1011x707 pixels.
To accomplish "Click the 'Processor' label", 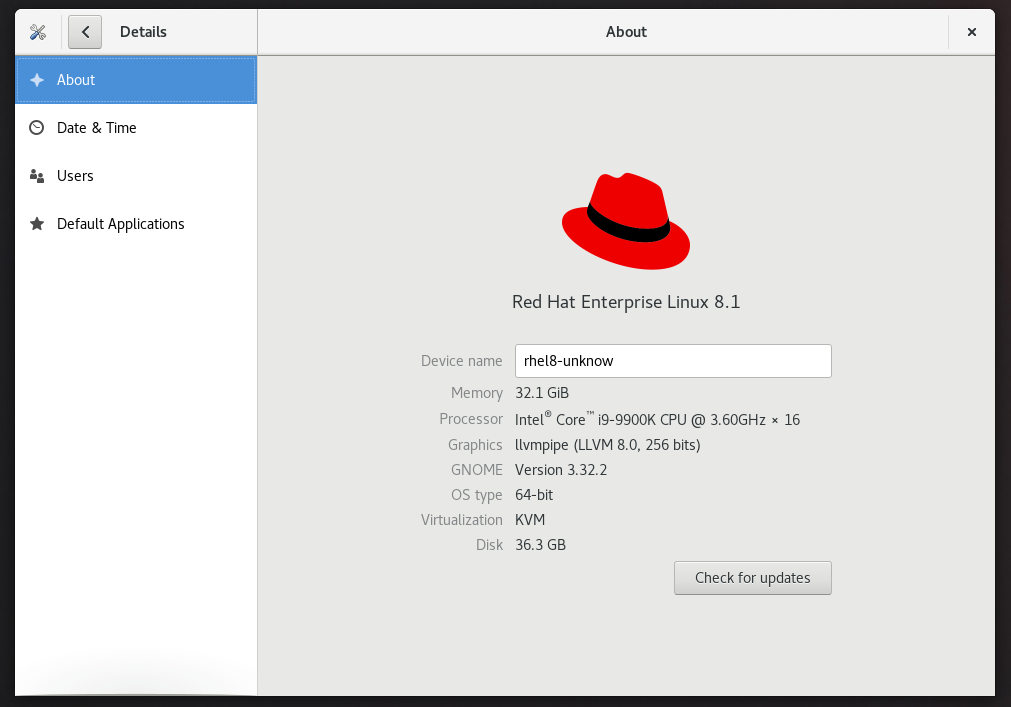I will click(471, 419).
